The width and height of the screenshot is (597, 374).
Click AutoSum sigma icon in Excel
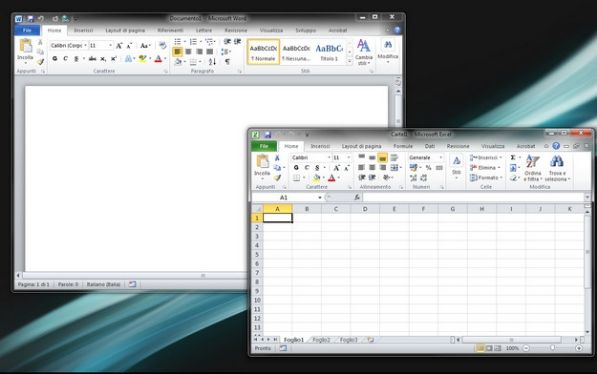click(x=513, y=158)
